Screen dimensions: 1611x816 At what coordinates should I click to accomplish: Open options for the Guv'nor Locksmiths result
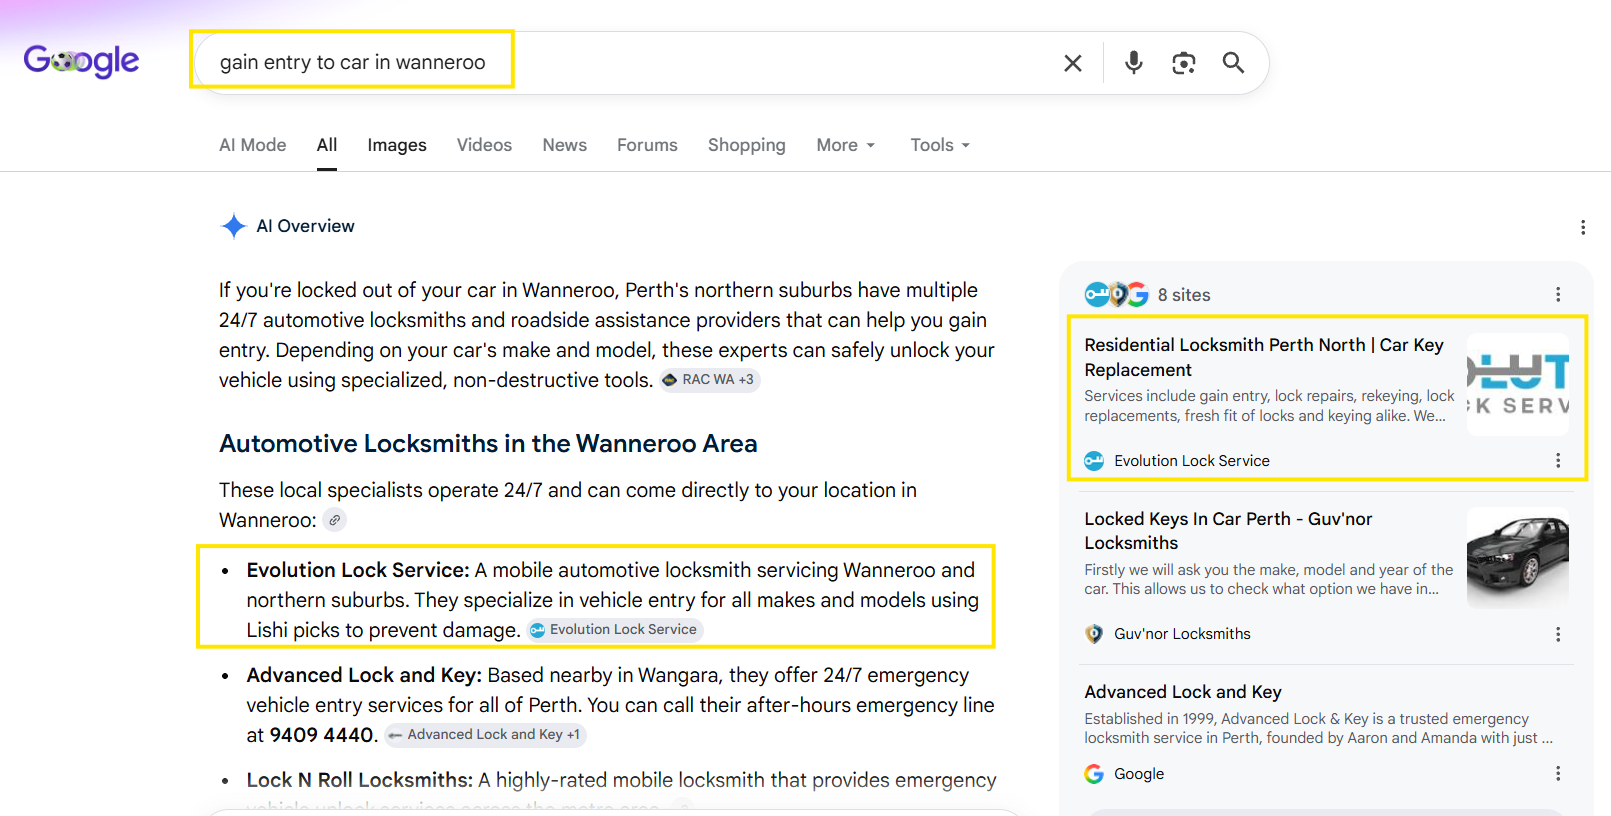1558,634
